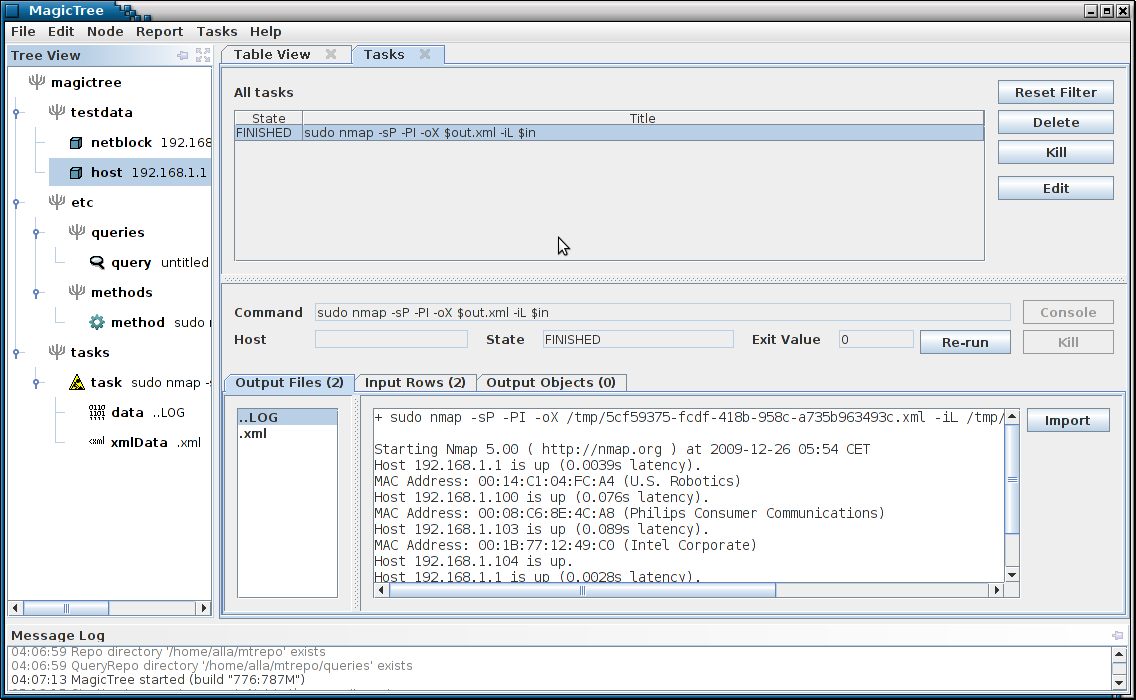Click the Exit Value field
Screen dimensions: 1136x700
876,339
